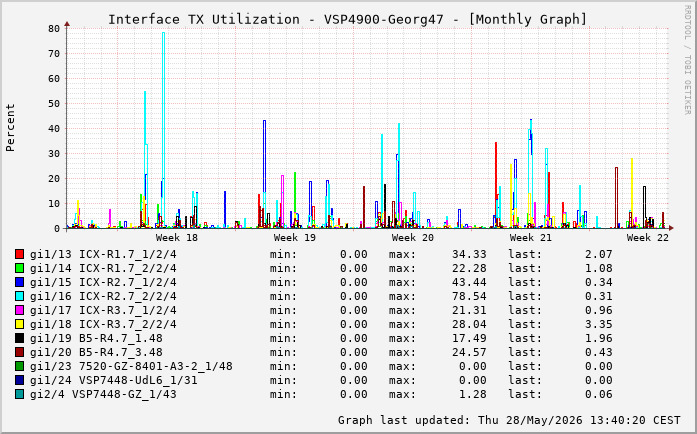Click the green gi1/14 legend swatch
Image resolution: width=697 pixels, height=434 pixels.
tap(19, 268)
